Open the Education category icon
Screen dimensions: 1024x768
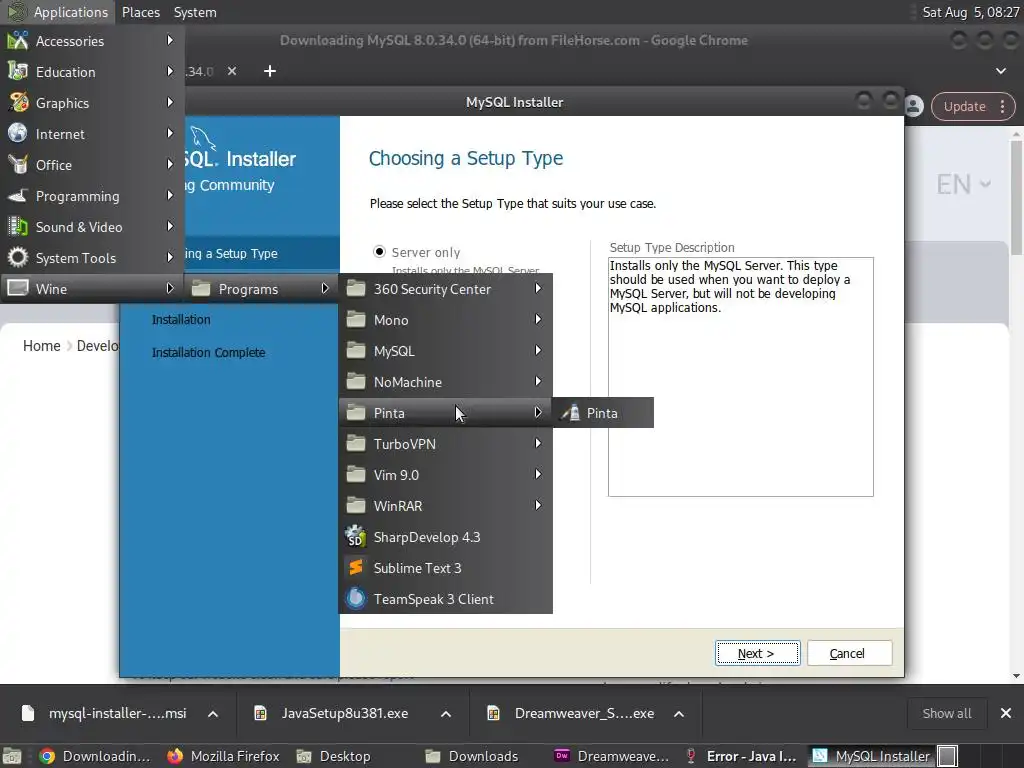(x=18, y=72)
